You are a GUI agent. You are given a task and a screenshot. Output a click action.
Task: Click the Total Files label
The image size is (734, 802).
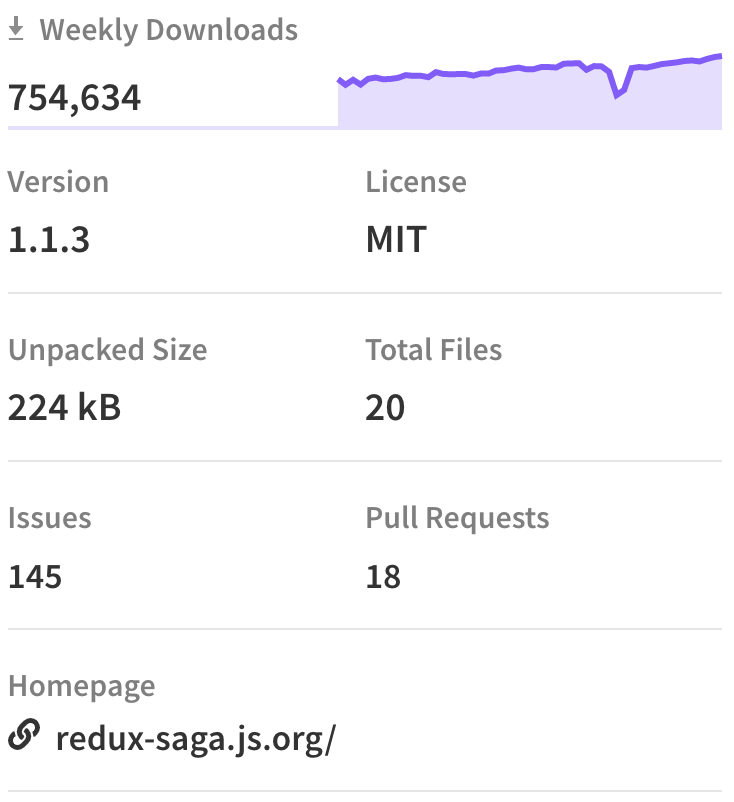434,350
